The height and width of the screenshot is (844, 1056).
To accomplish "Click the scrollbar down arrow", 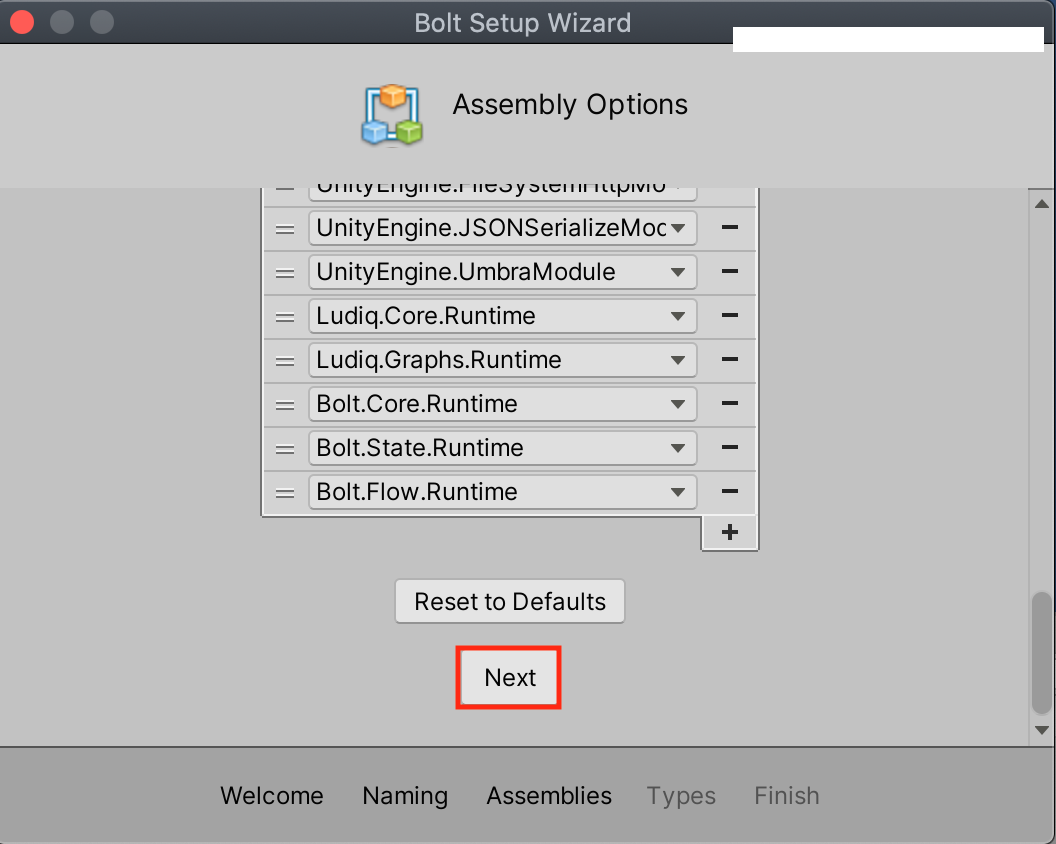I will point(1040,729).
